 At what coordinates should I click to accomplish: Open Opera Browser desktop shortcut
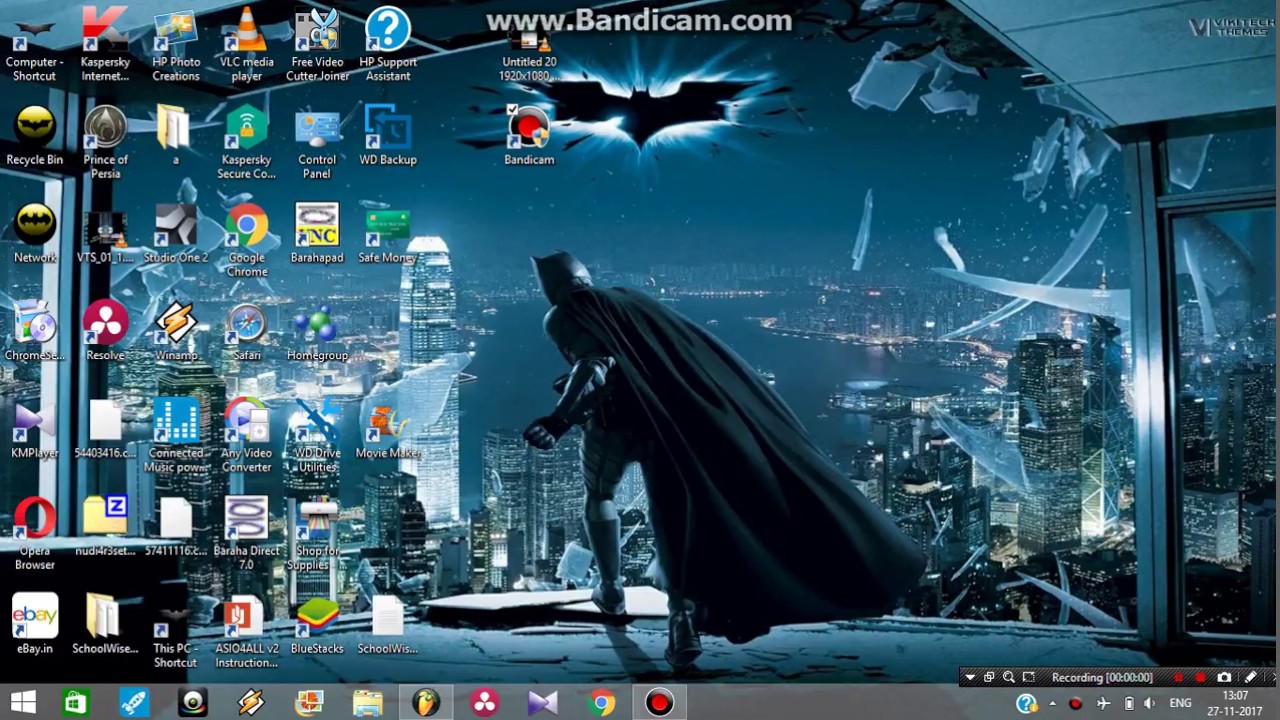(x=34, y=533)
